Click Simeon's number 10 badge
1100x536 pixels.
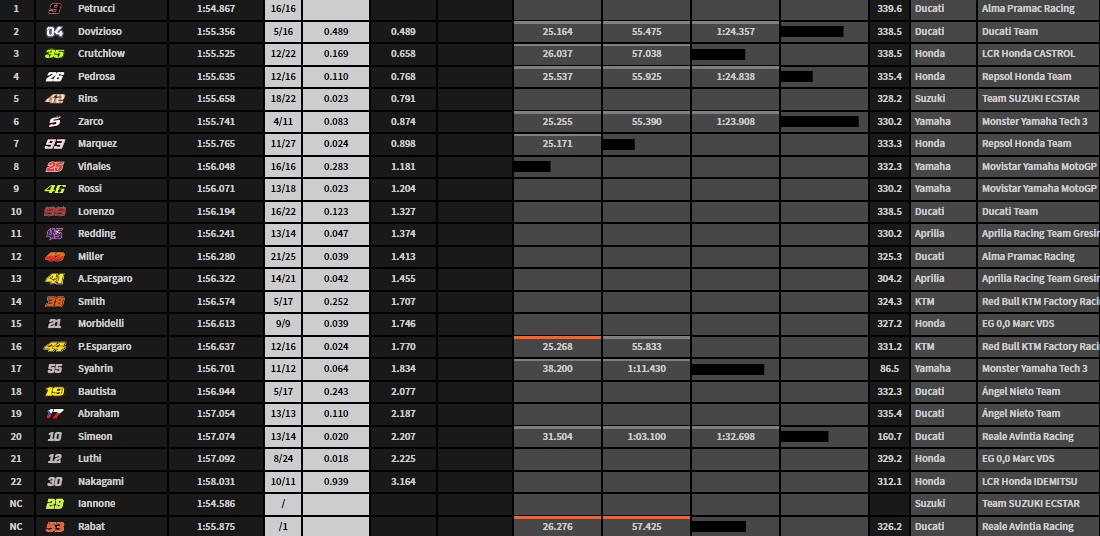click(x=55, y=436)
